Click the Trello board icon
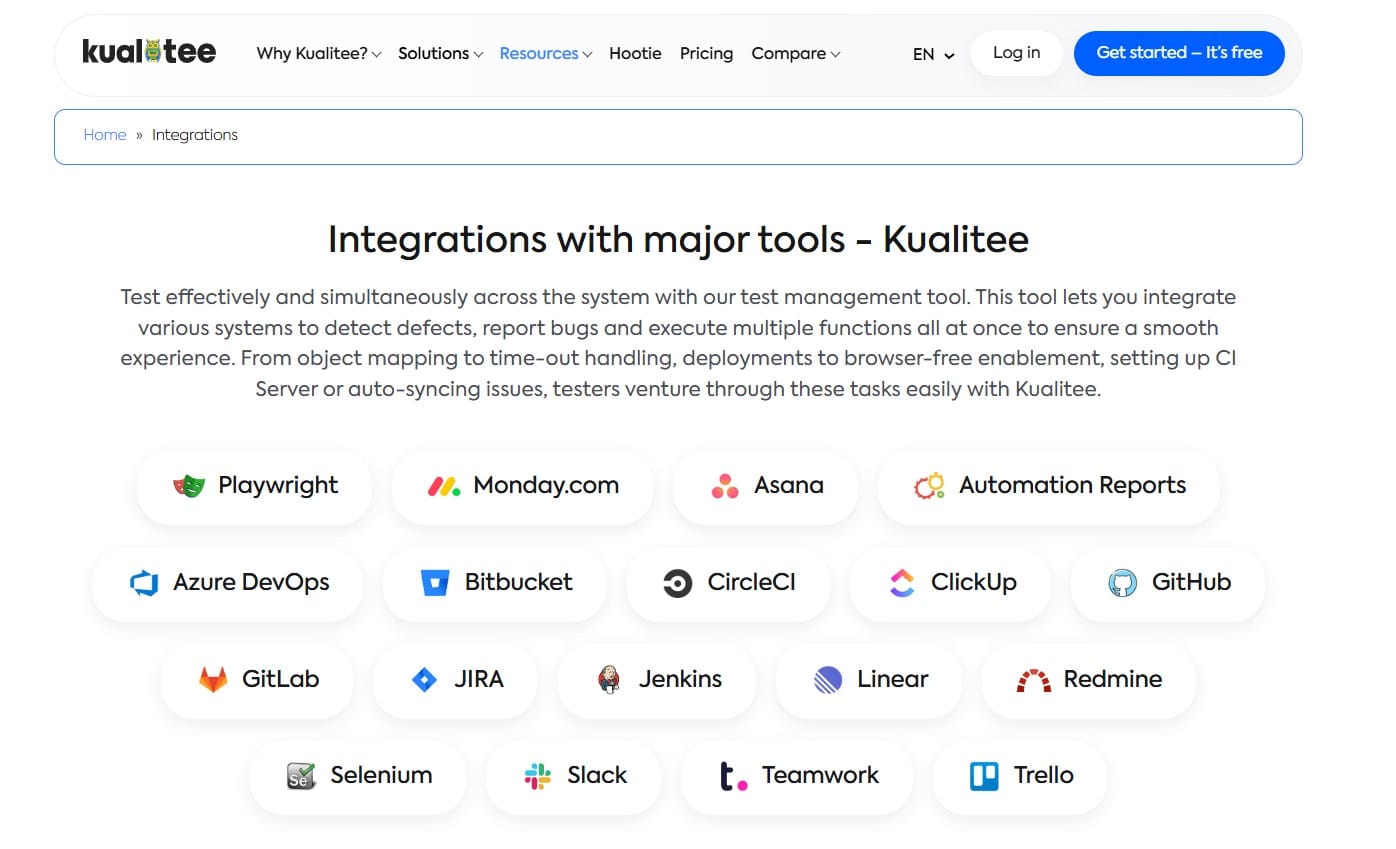1396x849 pixels. pyautogui.click(x=984, y=776)
